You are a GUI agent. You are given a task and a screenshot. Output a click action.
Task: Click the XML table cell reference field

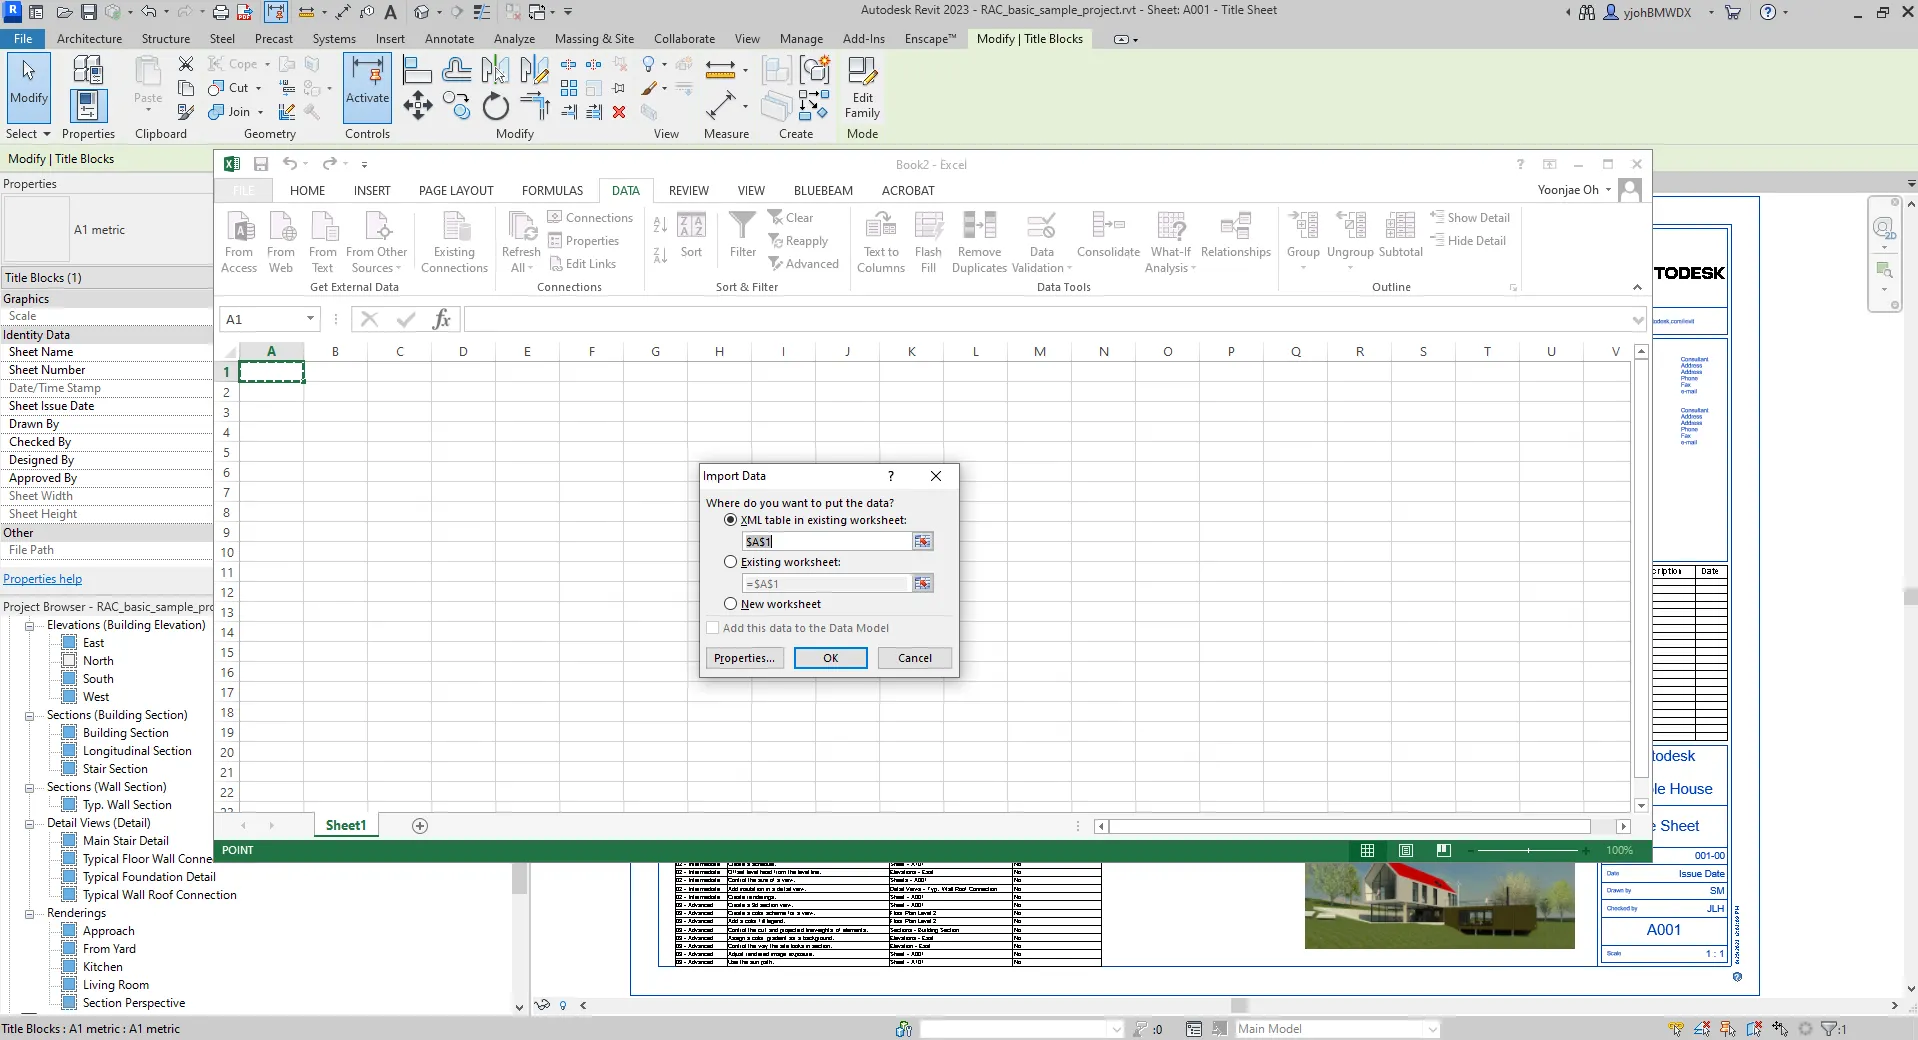point(826,541)
